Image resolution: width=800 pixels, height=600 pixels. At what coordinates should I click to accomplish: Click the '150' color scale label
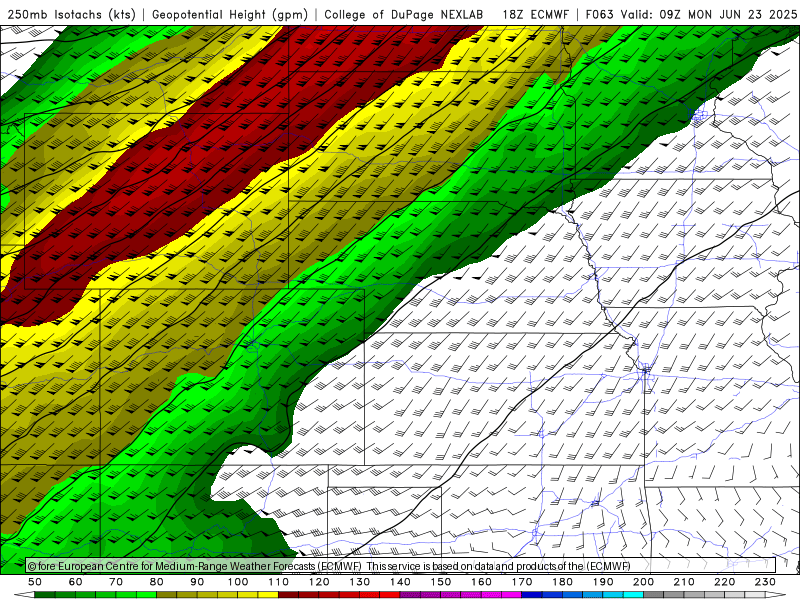point(441,582)
